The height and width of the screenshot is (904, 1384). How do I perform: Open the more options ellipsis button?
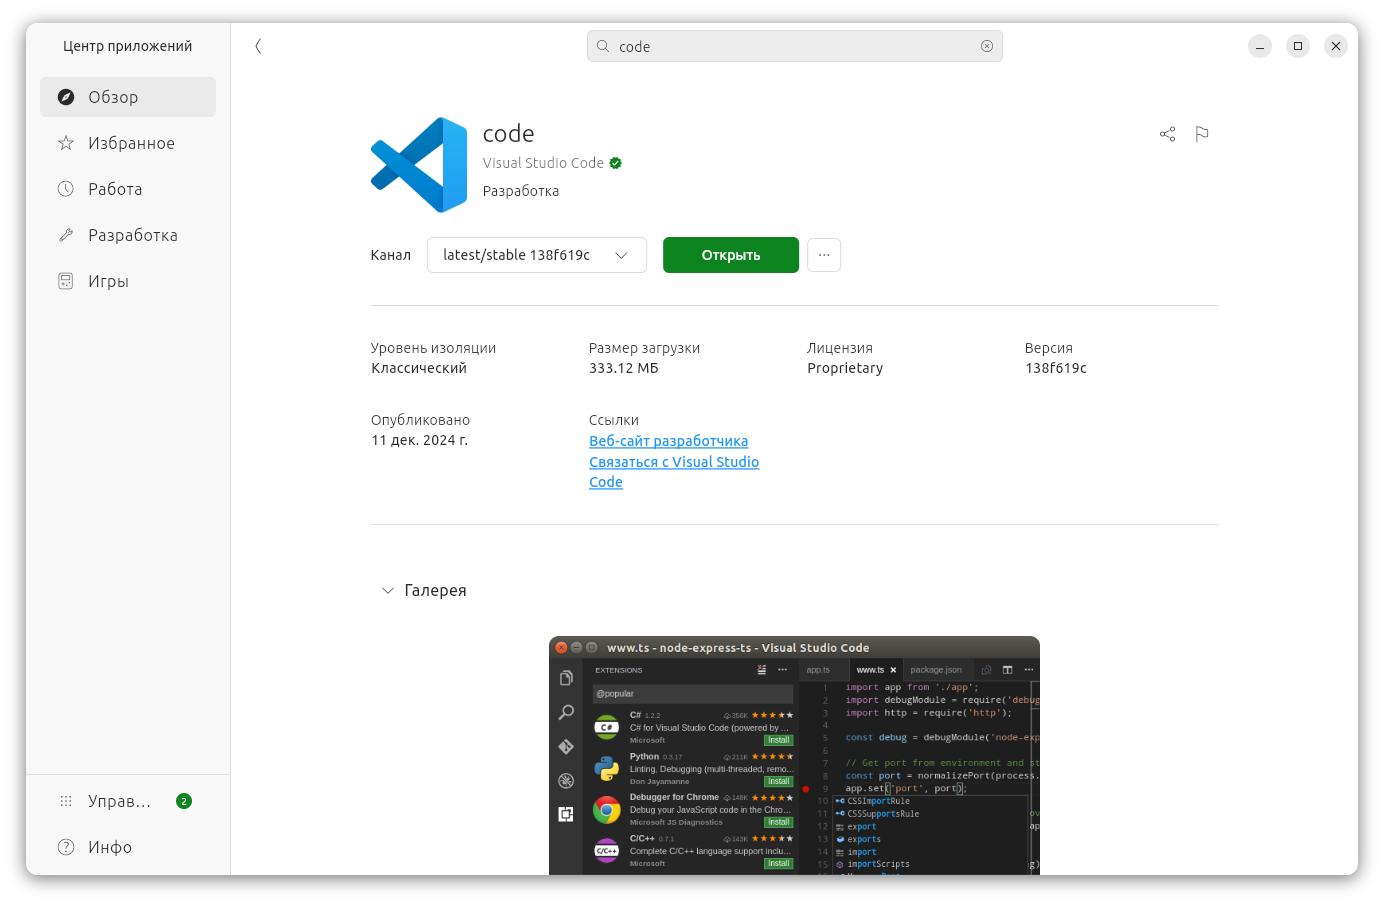[x=824, y=255]
